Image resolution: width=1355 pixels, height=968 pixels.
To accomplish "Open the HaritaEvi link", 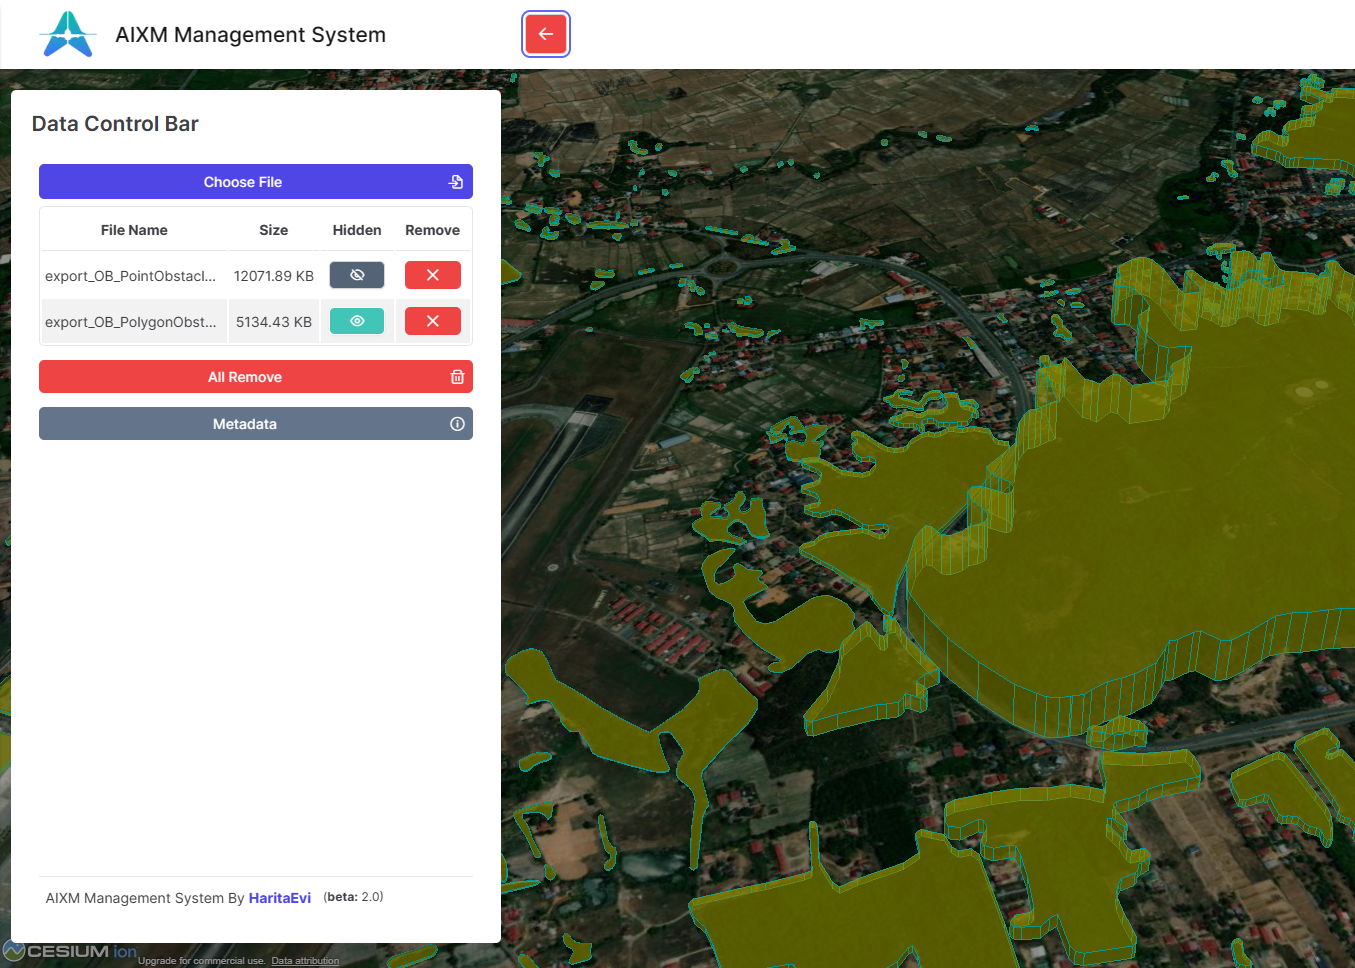I will point(279,898).
